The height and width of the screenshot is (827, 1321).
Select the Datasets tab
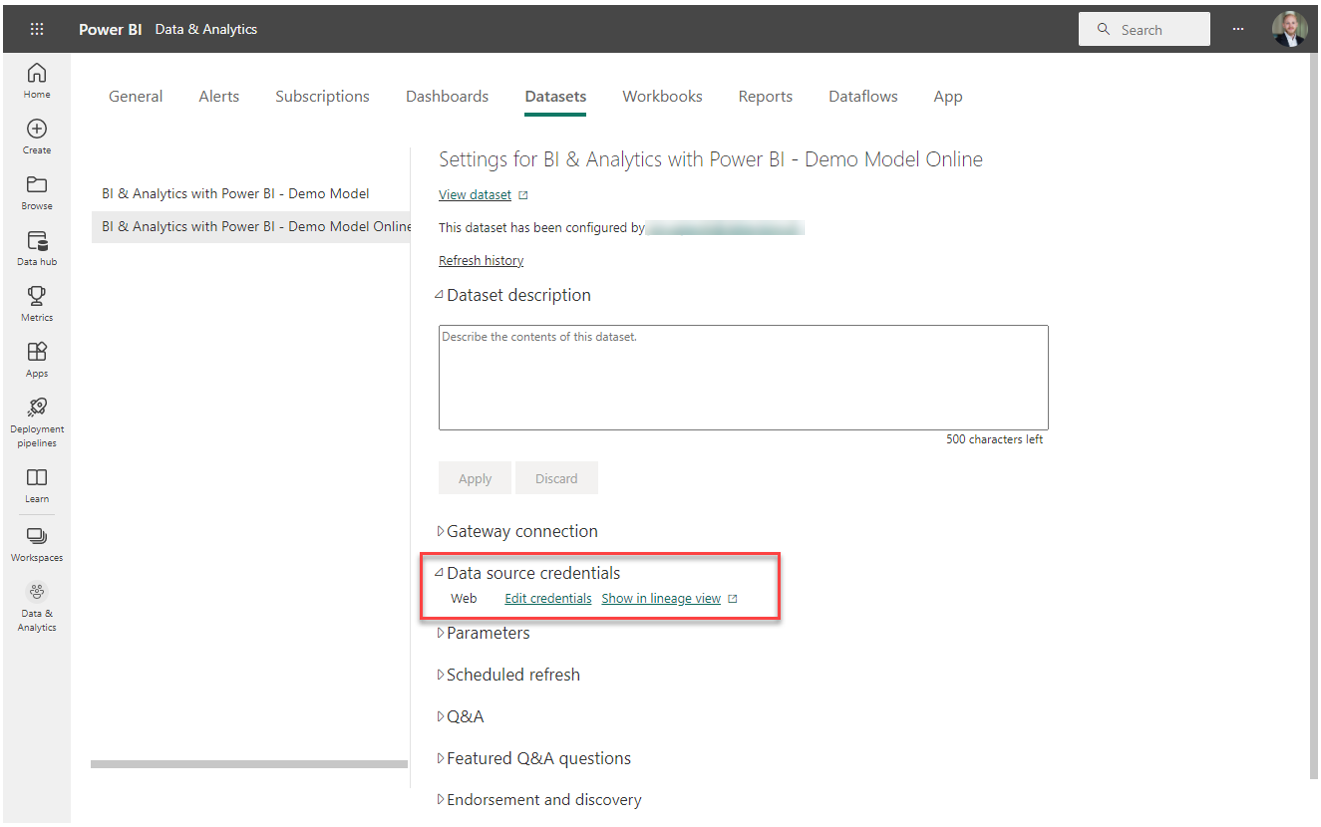[555, 97]
